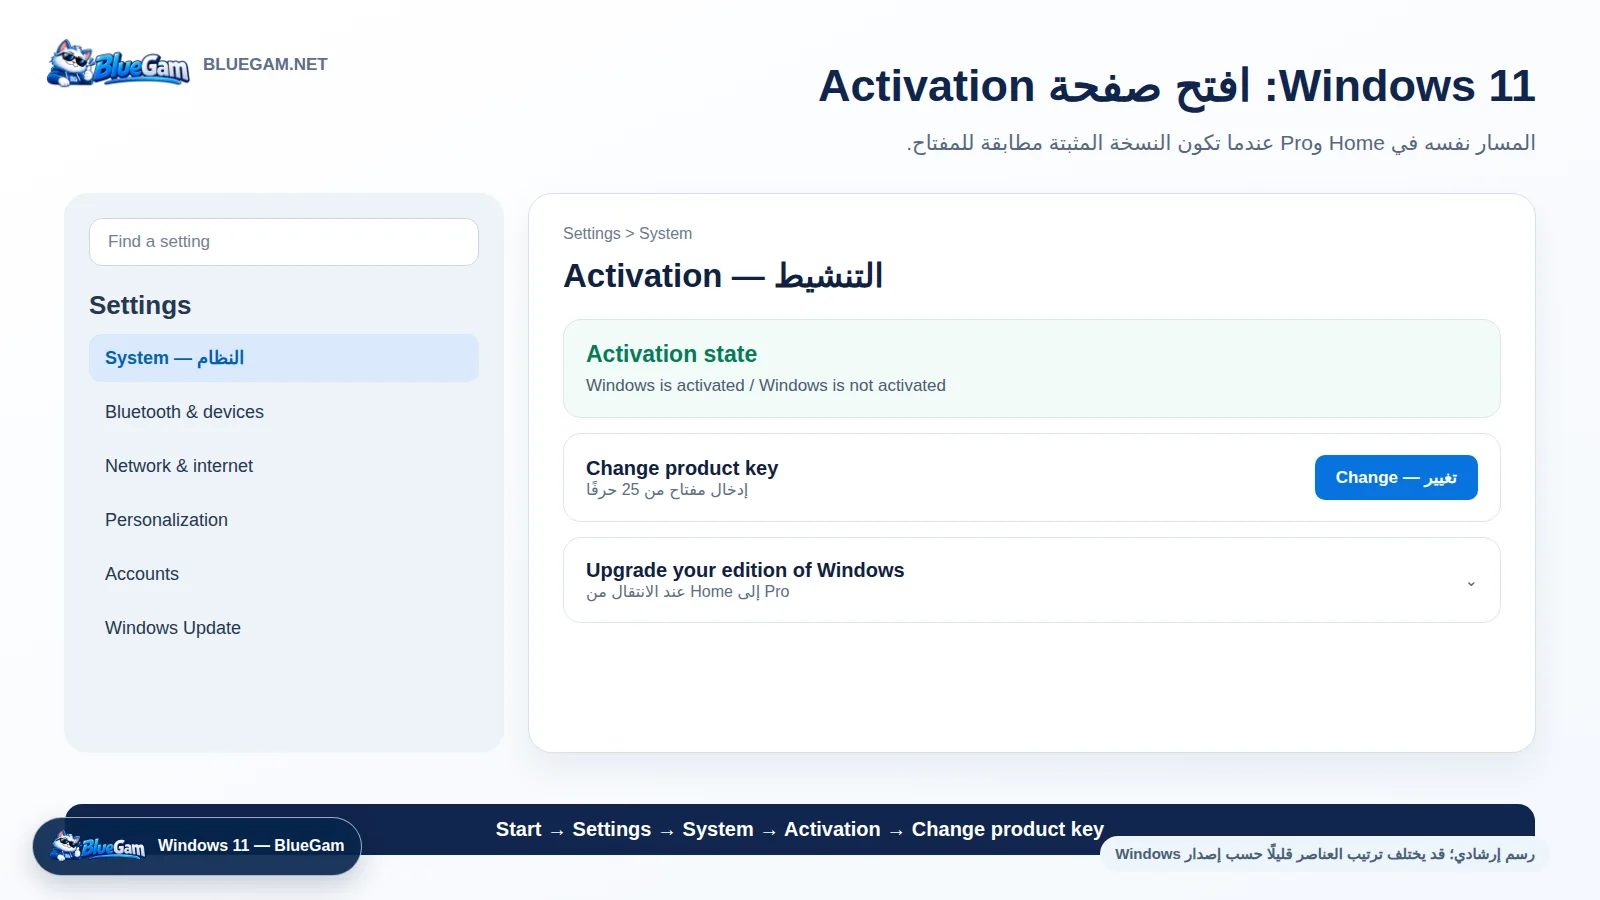Click the BlueGam logo in the bottom badge

click(x=98, y=846)
